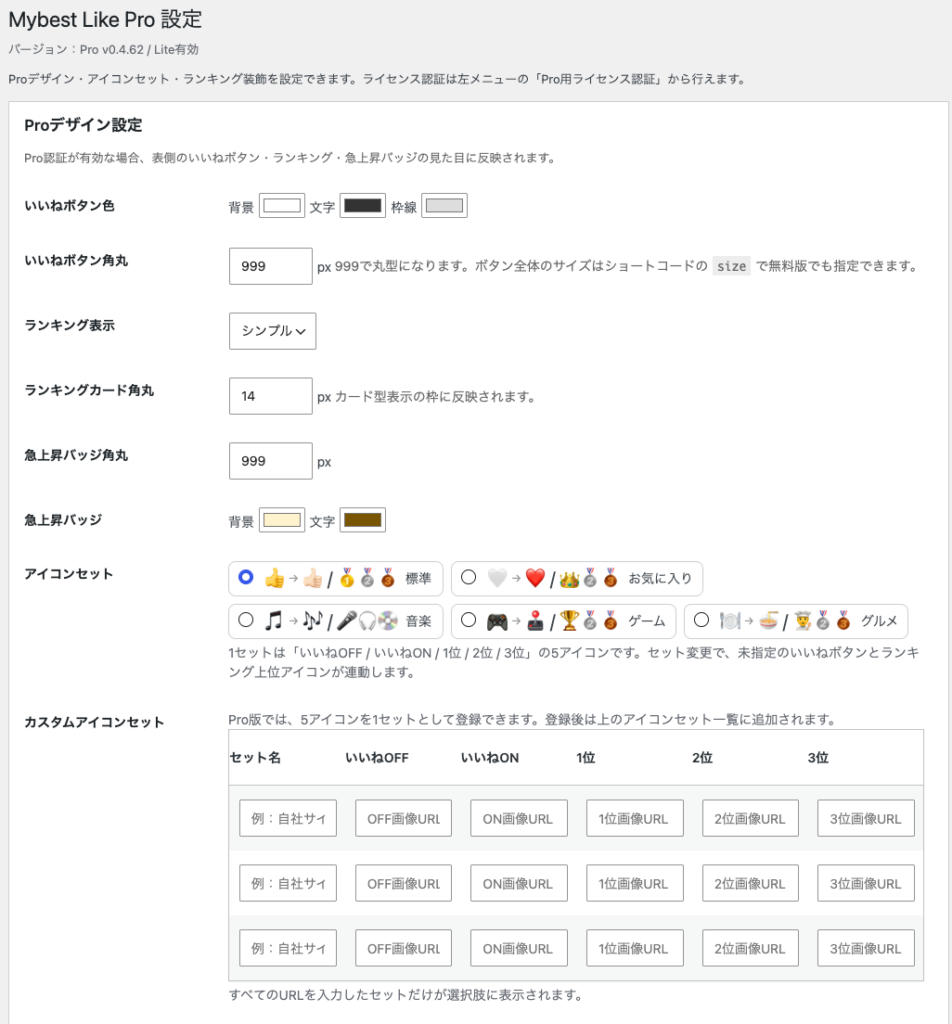Choose the 音楽 icon set radio button

point(246,620)
